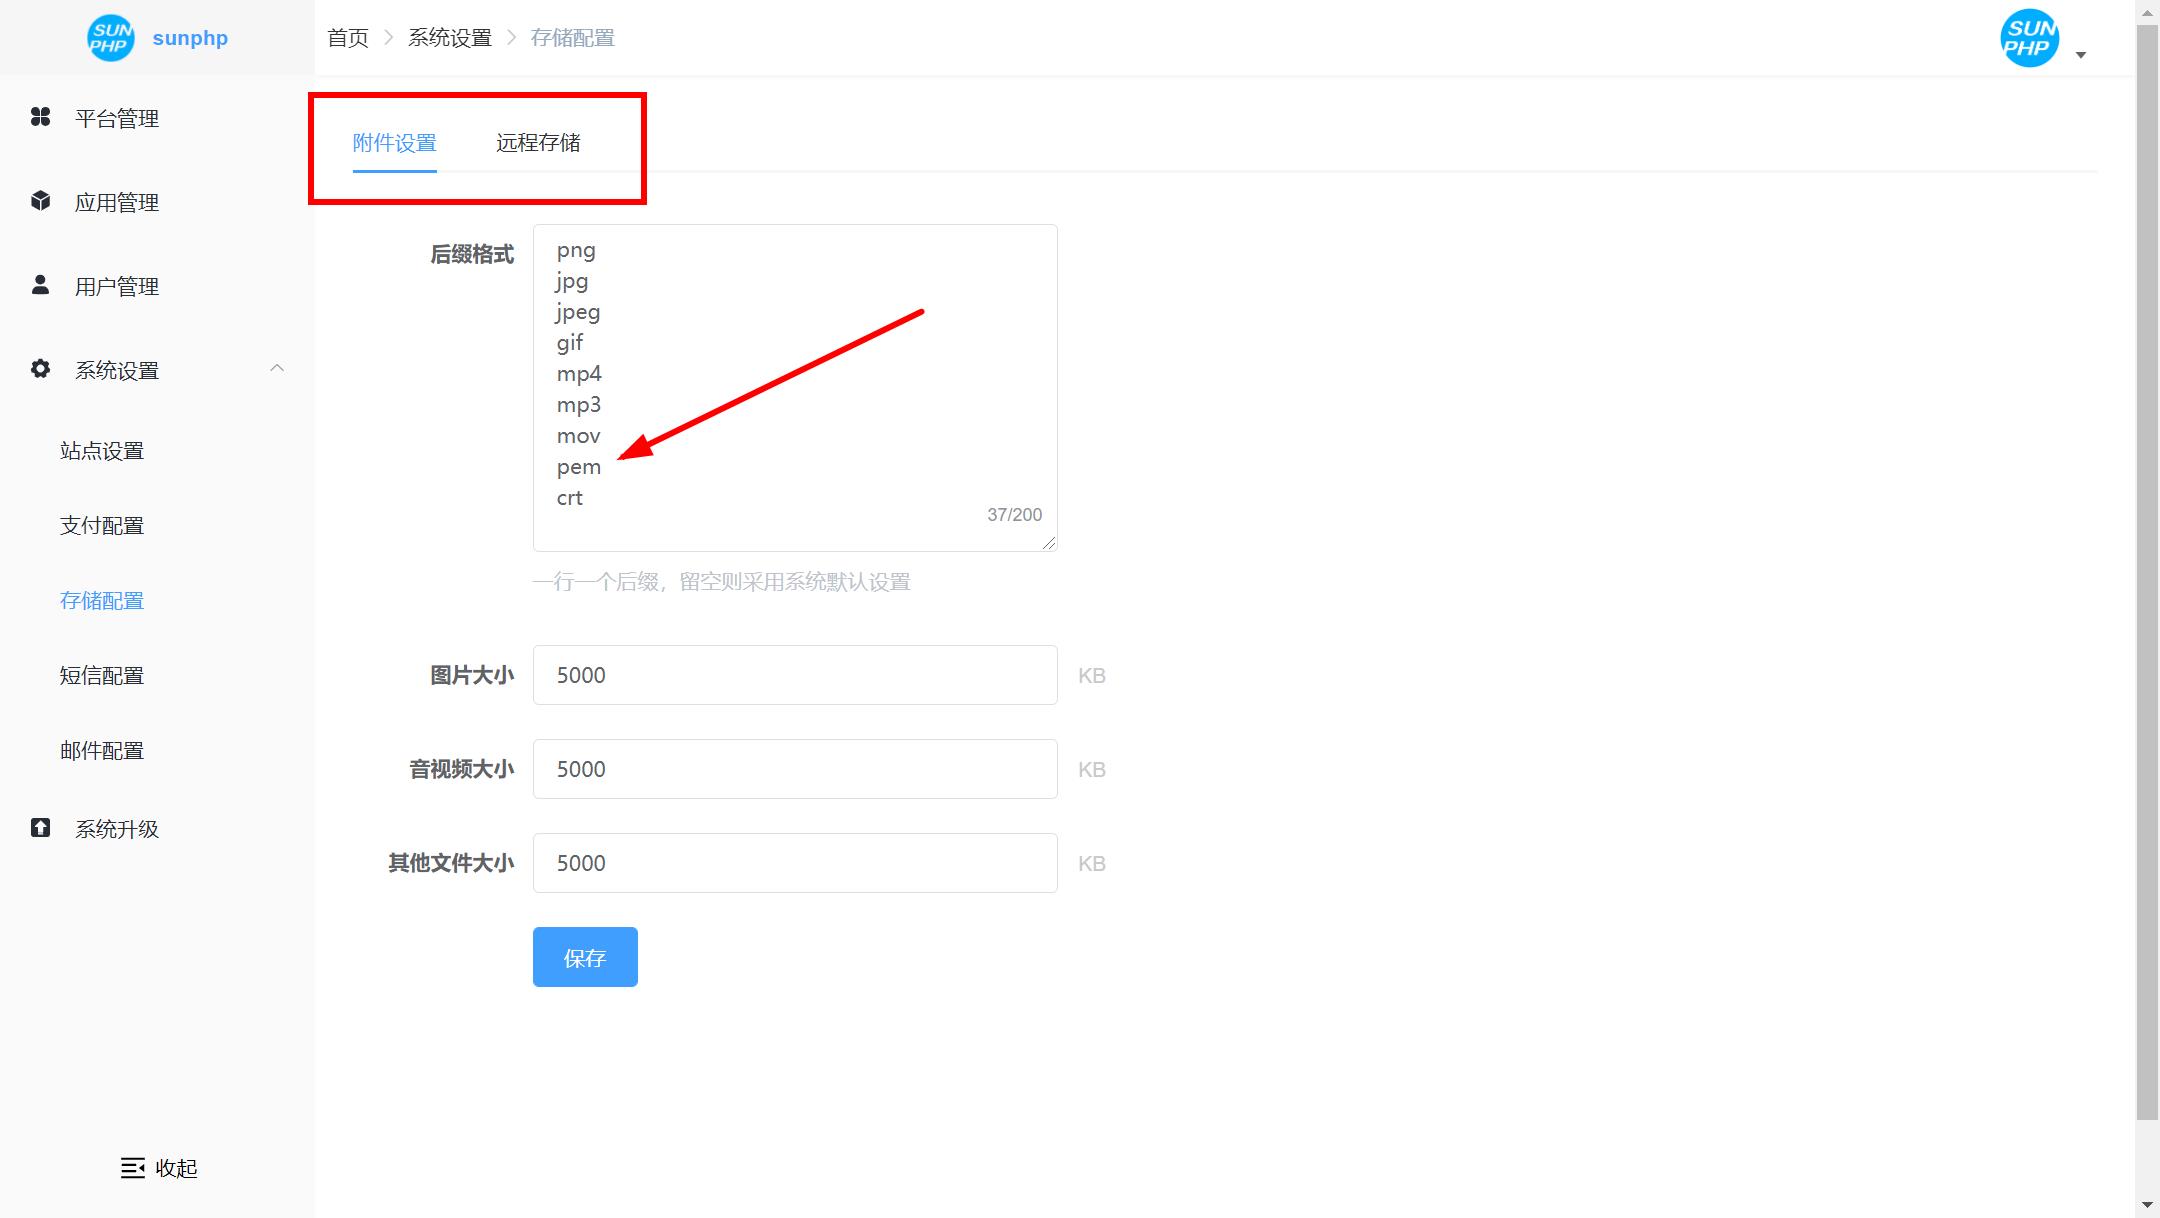Click the page vertical scrollbar
The height and width of the screenshot is (1218, 2160).
click(2147, 572)
